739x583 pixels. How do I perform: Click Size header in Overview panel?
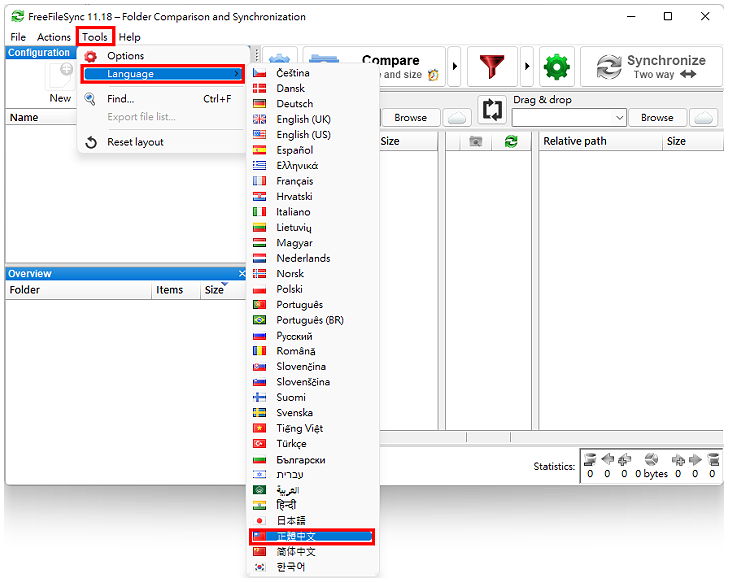(221, 290)
